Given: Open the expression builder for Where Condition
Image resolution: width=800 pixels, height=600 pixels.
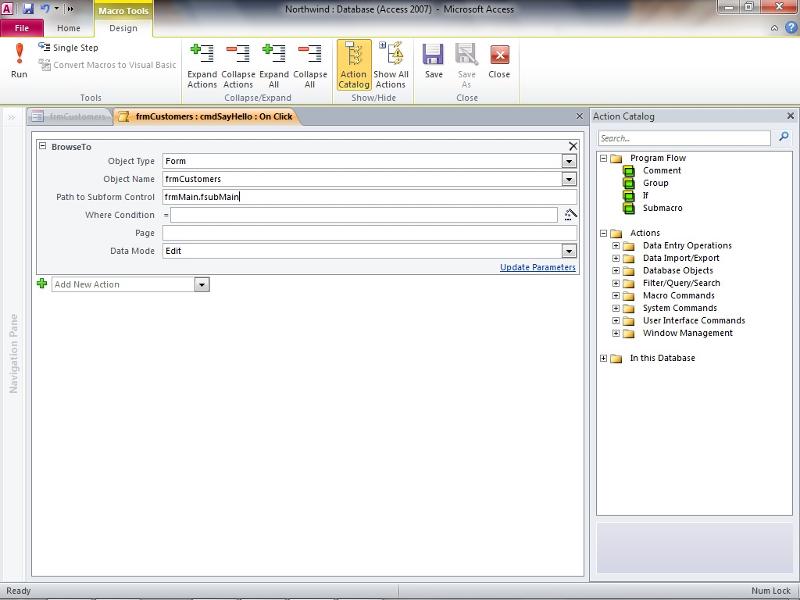Looking at the screenshot, I should pos(570,215).
